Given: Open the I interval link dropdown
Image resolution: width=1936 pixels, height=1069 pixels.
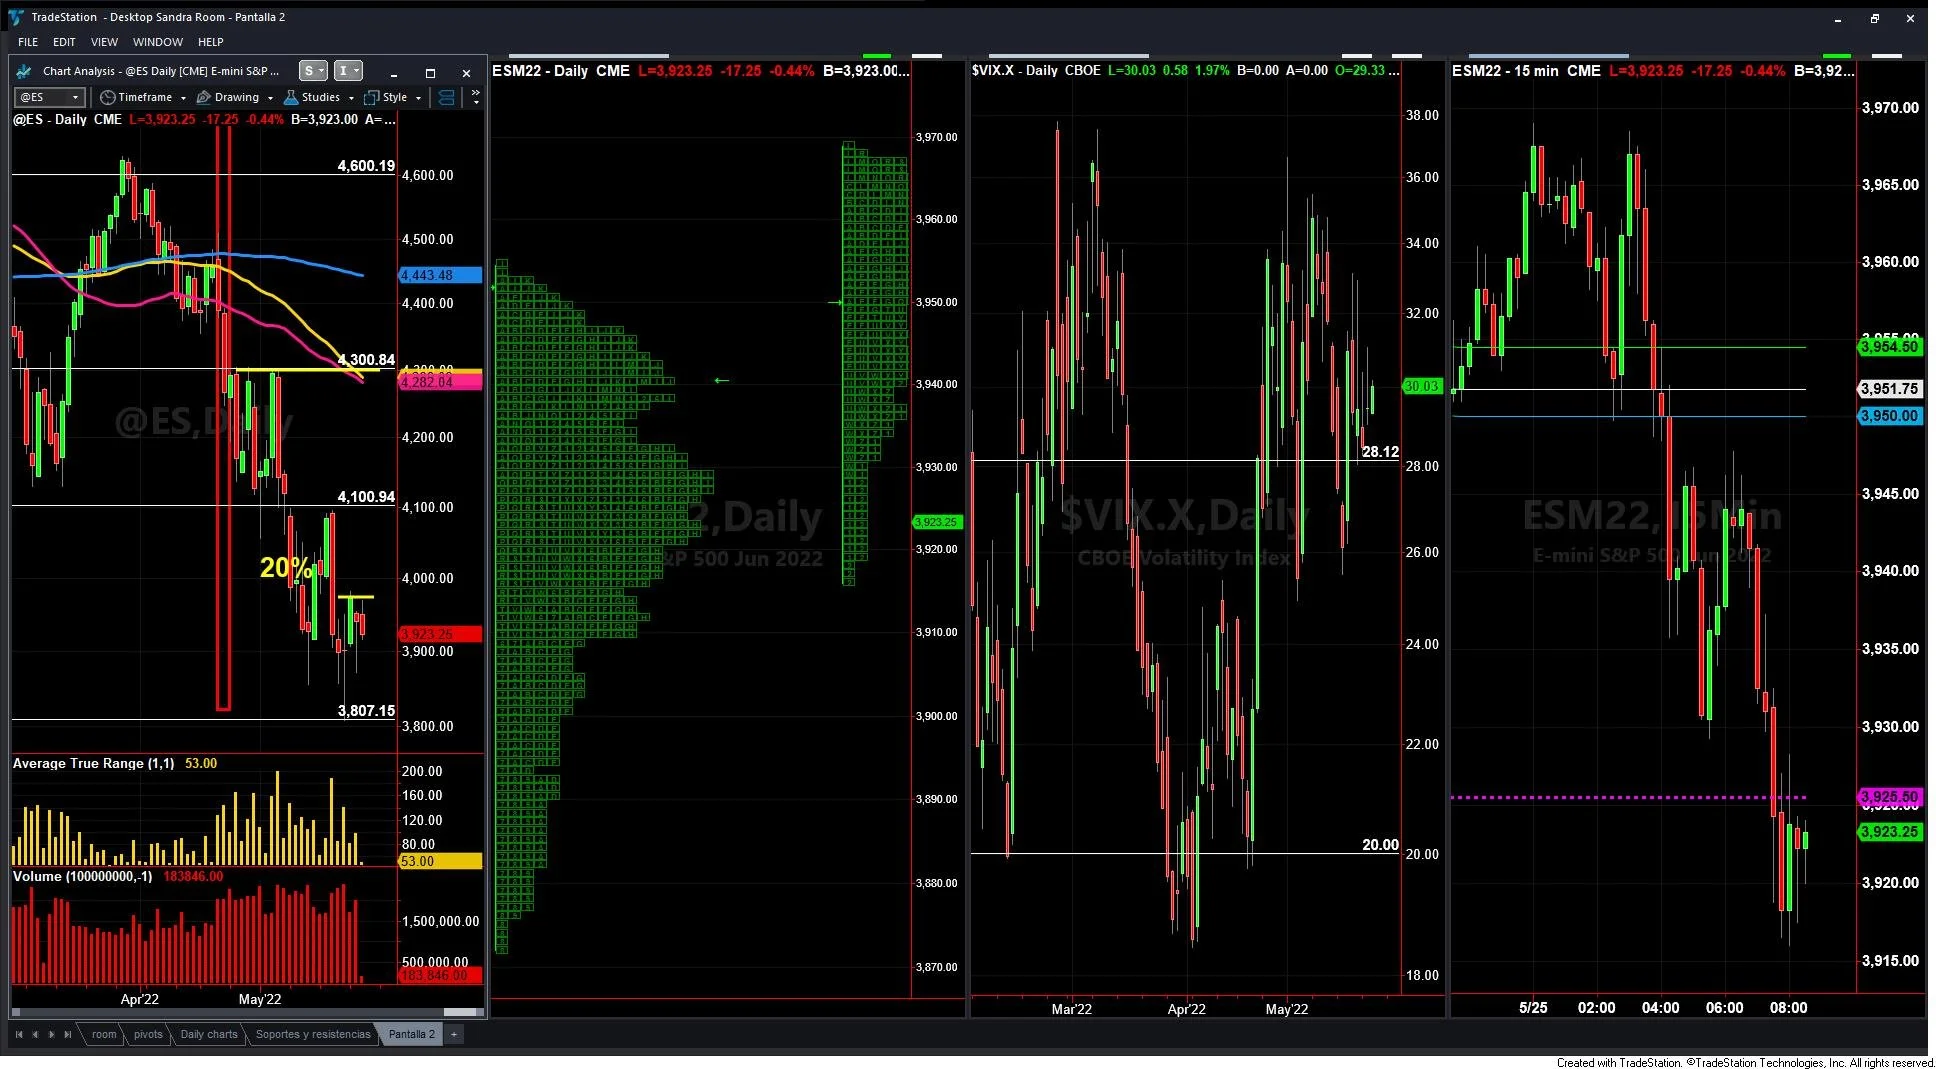Looking at the screenshot, I should pos(348,71).
